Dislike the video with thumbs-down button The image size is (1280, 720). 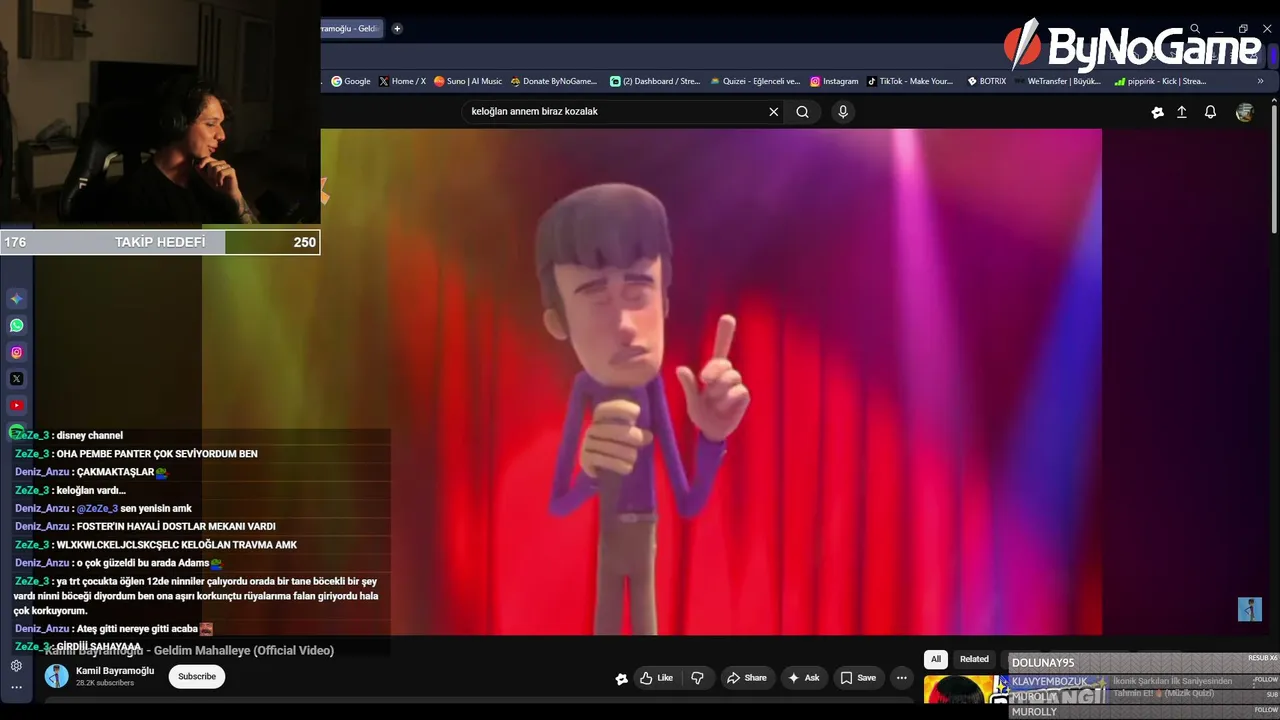(x=697, y=678)
